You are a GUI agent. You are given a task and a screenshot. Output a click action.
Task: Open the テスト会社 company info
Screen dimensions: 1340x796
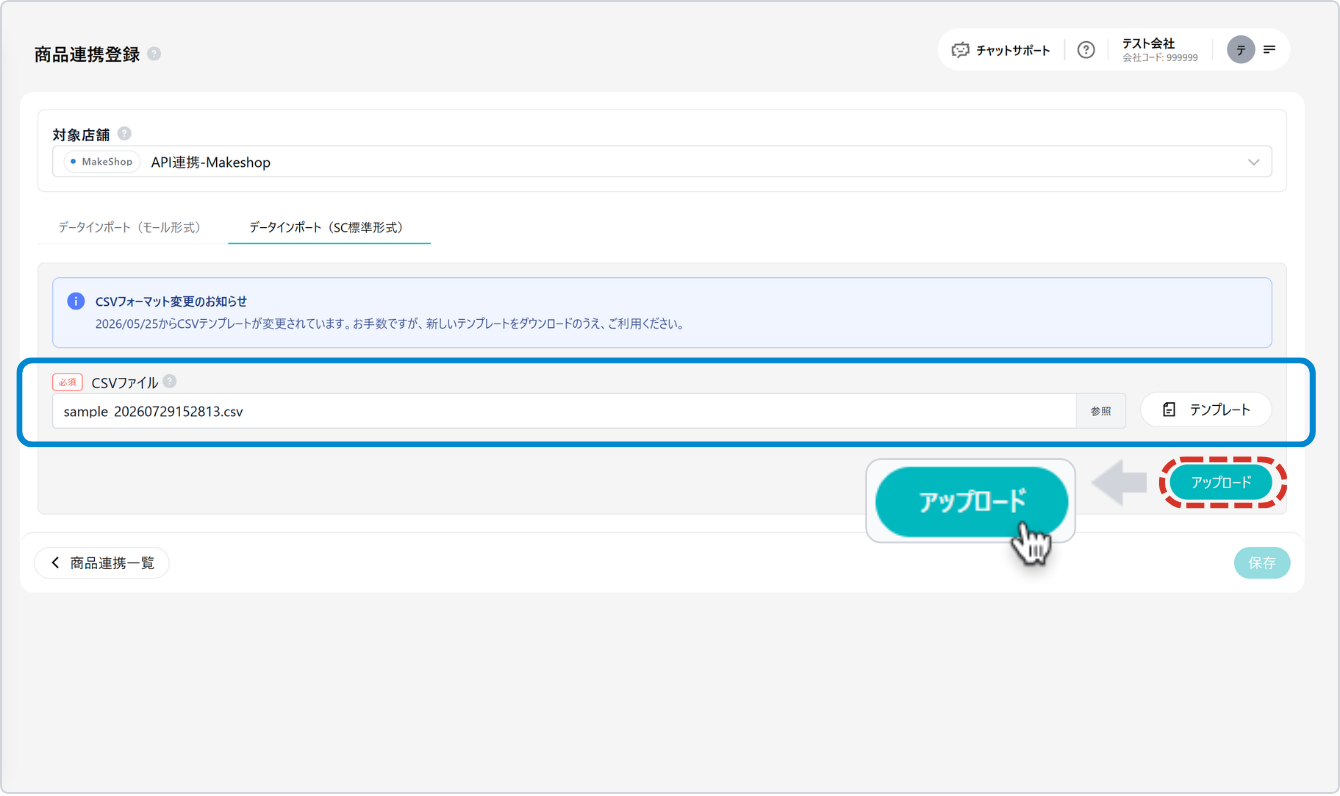click(1160, 50)
